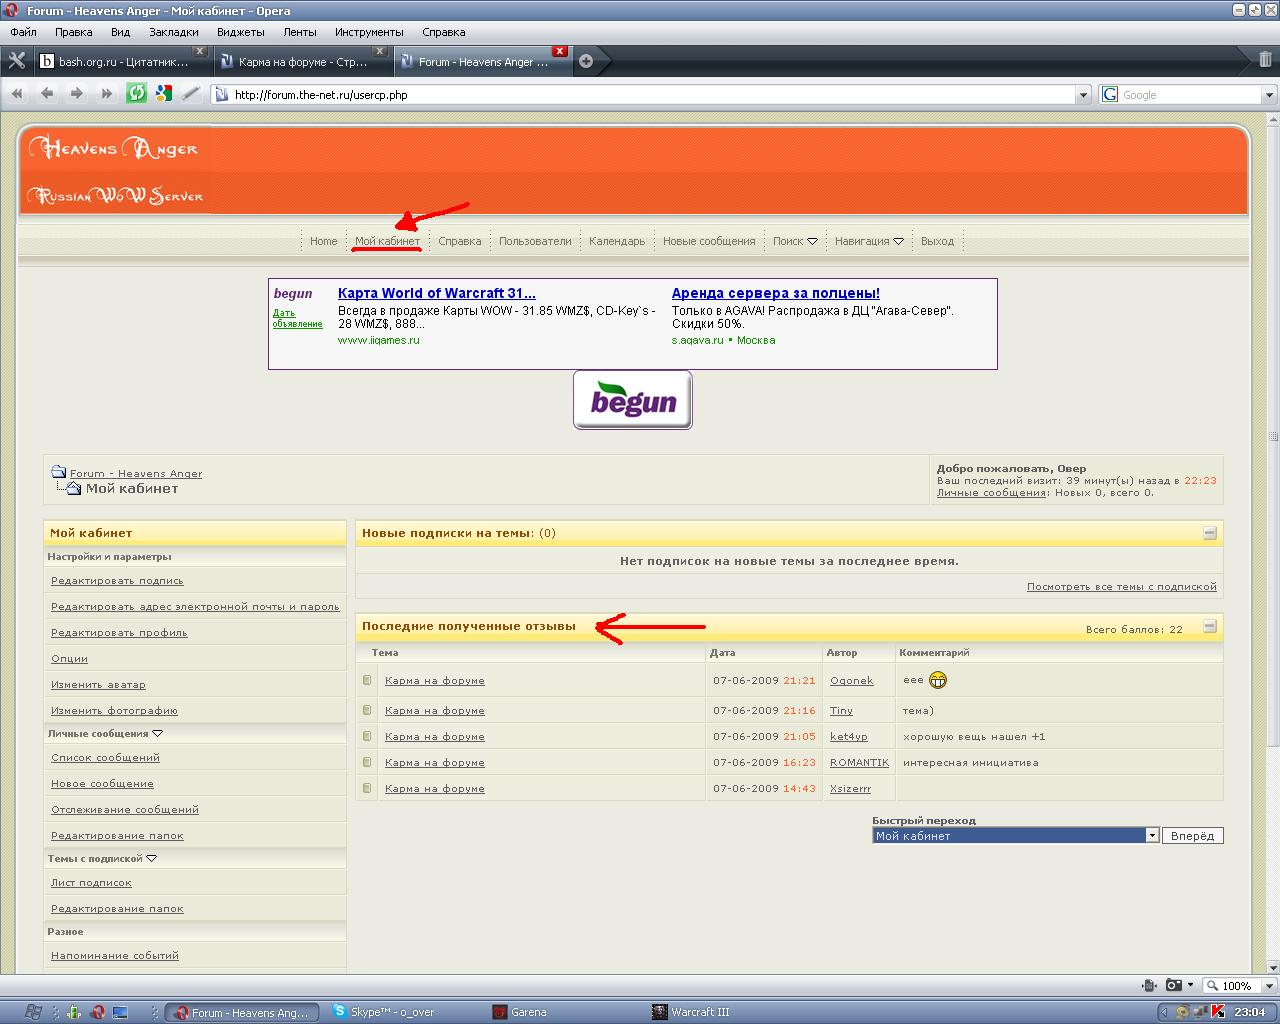
Task: Go forward with the Forward arrow
Action: pos(76,94)
